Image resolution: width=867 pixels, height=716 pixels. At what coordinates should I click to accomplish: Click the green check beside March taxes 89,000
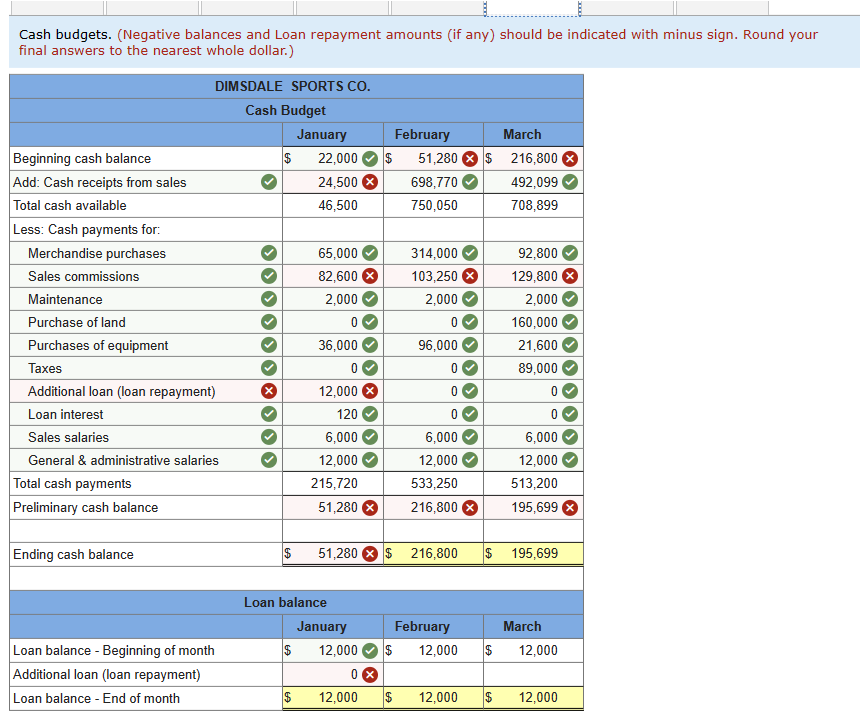point(570,368)
